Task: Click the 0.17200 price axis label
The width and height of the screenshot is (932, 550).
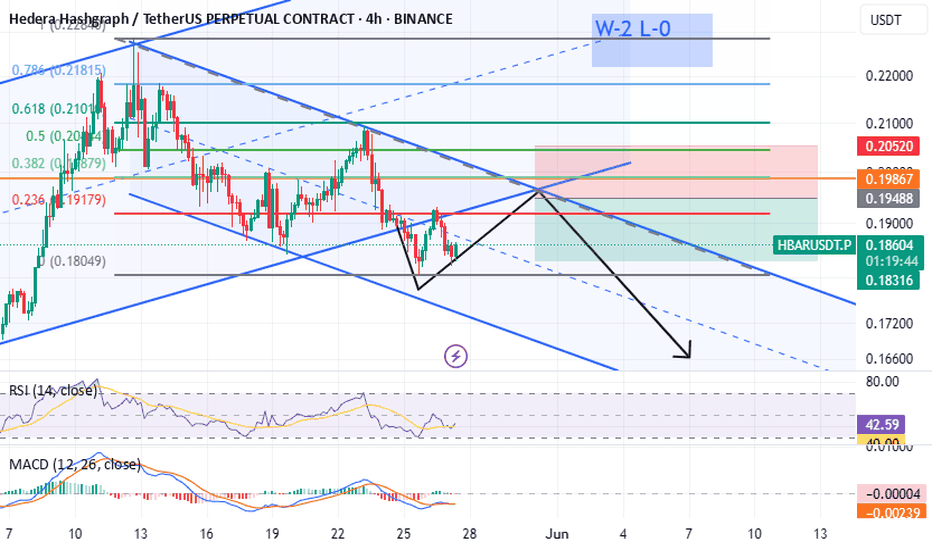Action: click(x=889, y=324)
